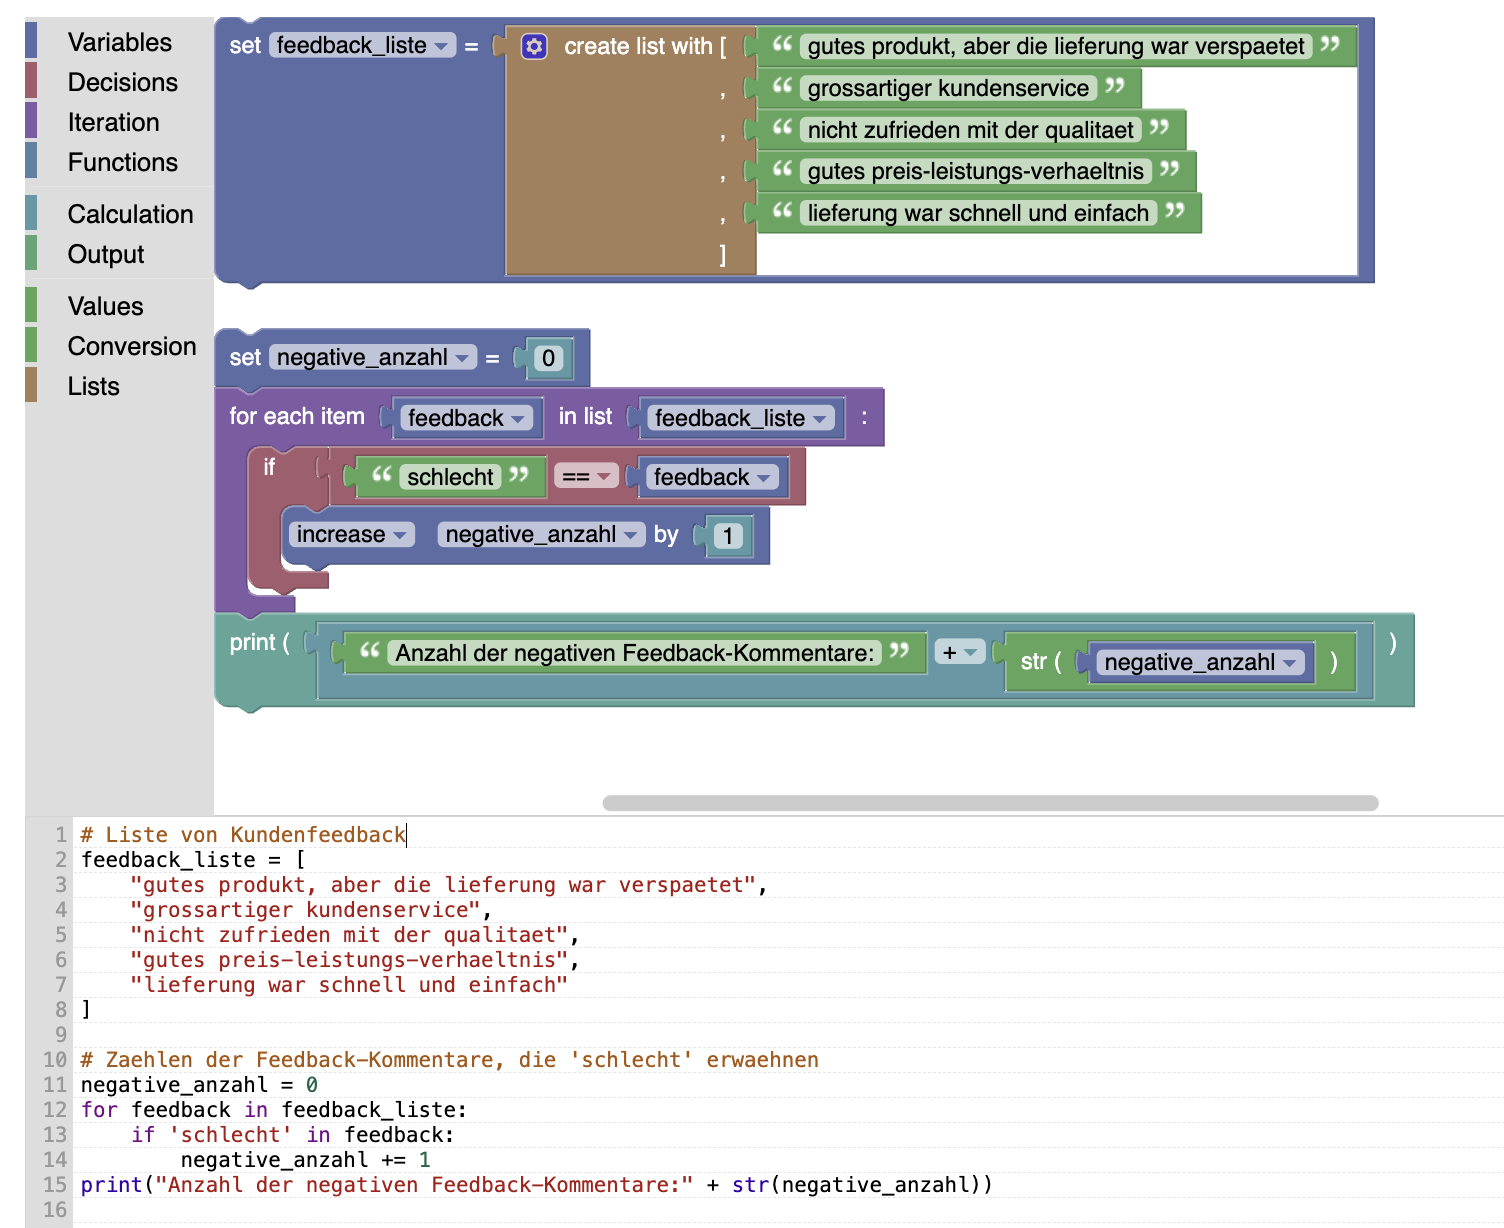Click the horizontal workspace scrollbar
The width and height of the screenshot is (1504, 1228).
tap(990, 803)
